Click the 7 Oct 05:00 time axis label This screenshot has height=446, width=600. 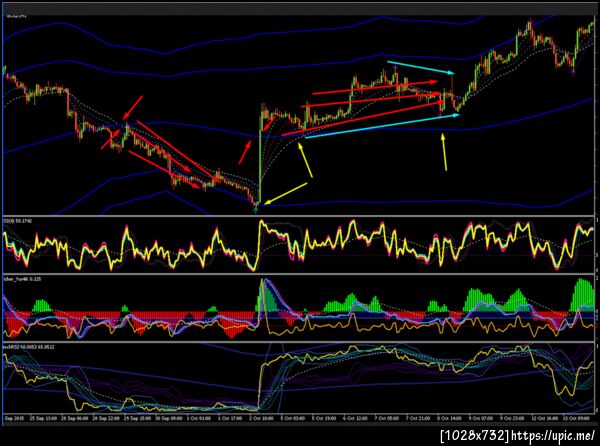(387, 418)
